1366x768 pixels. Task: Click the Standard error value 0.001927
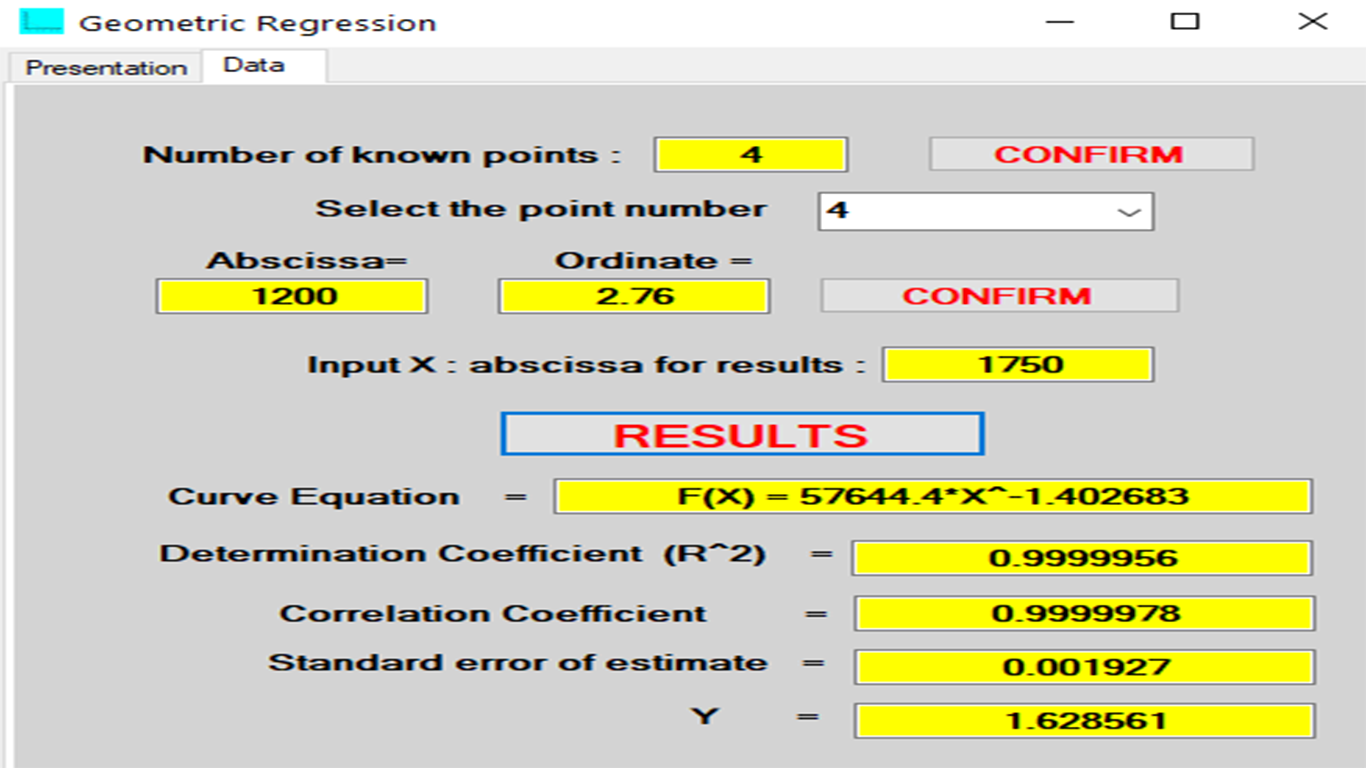point(1084,667)
